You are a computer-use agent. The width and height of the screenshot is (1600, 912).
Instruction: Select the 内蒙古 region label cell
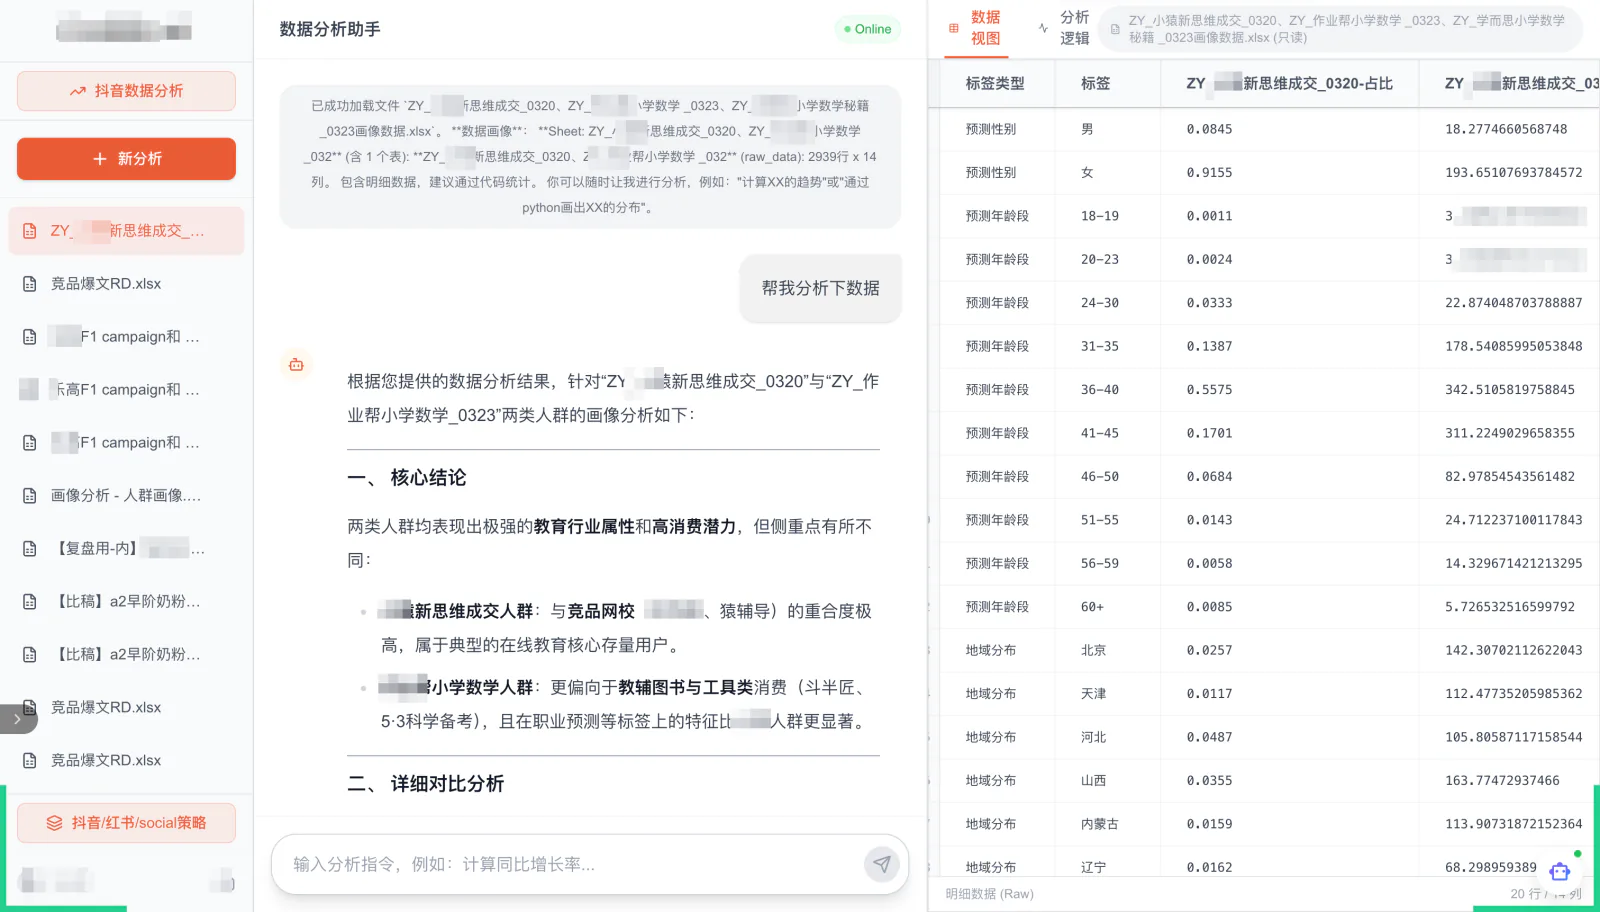[1100, 825]
